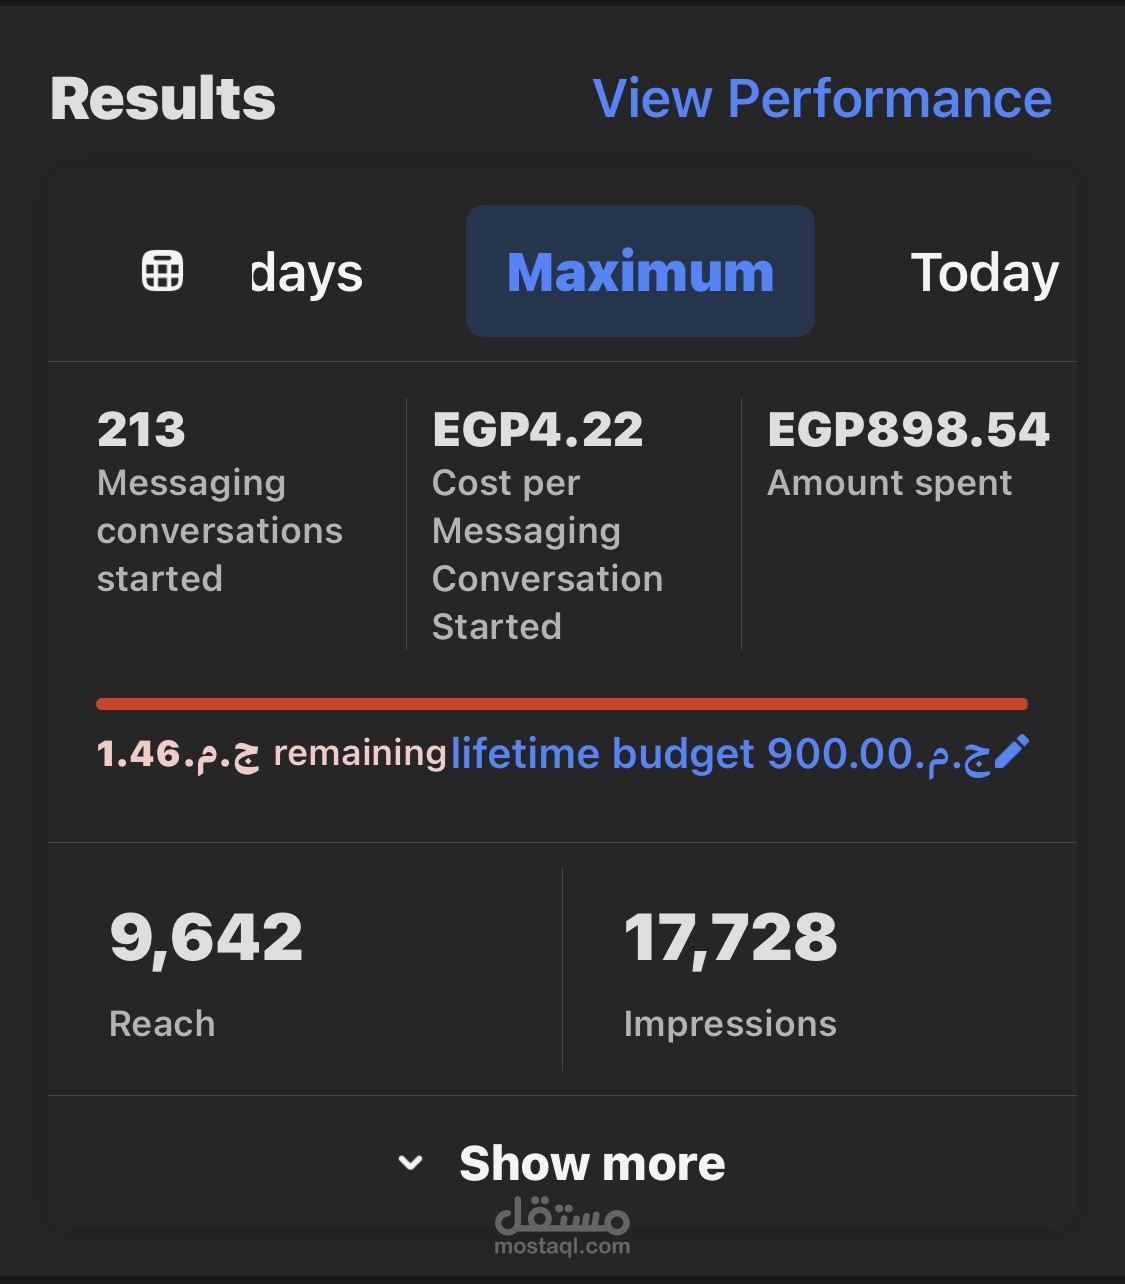
Task: Expand results with Show more
Action: (x=592, y=1164)
